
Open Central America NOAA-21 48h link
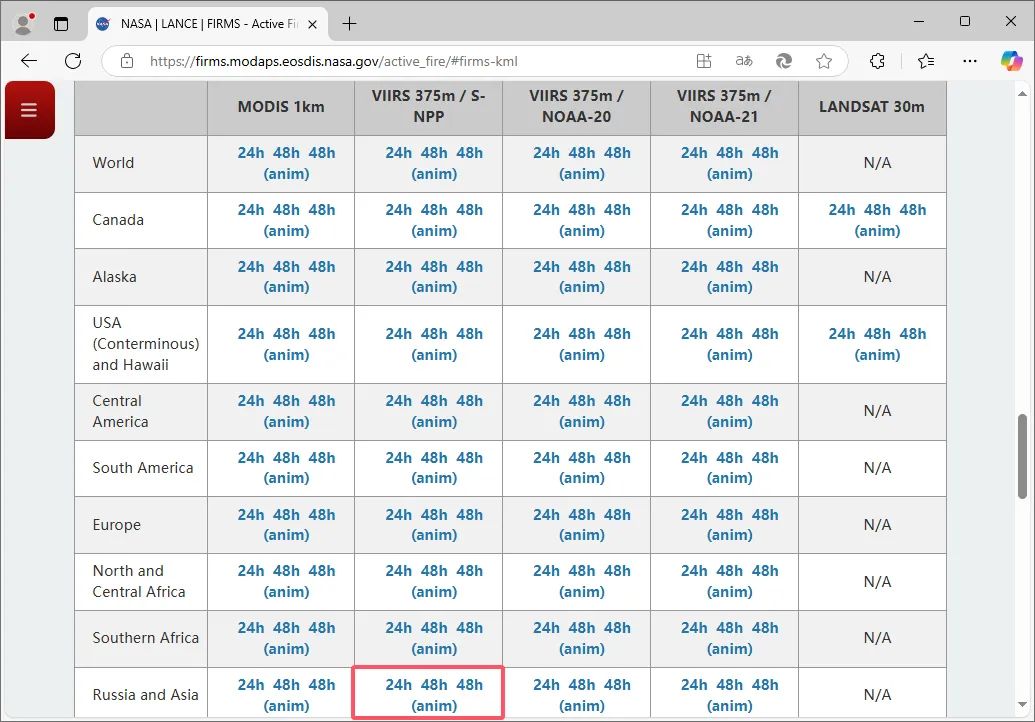[x=729, y=401]
